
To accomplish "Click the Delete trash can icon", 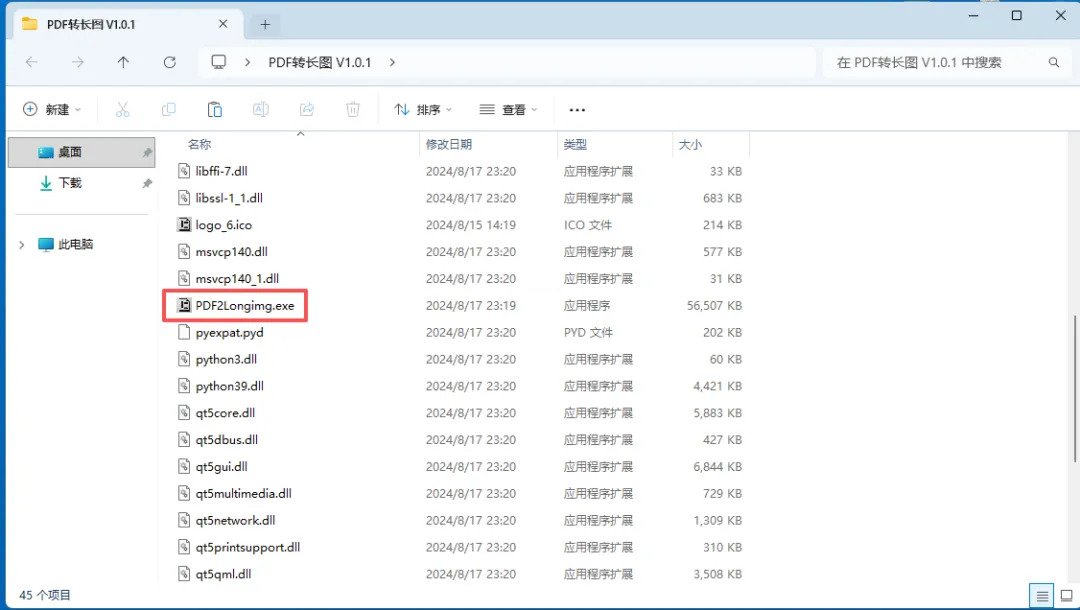I will coord(353,109).
